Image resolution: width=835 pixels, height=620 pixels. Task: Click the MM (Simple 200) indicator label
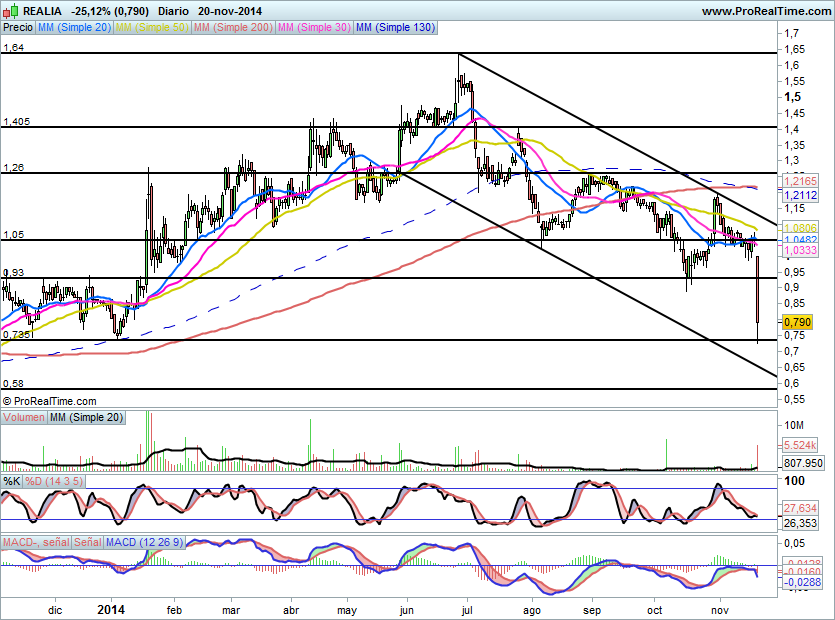[x=232, y=29]
